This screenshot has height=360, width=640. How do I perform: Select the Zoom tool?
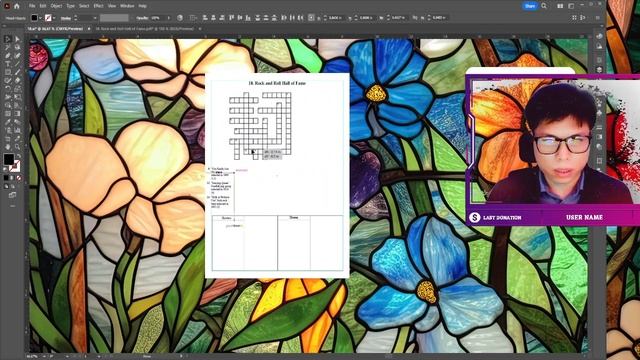(x=17, y=146)
